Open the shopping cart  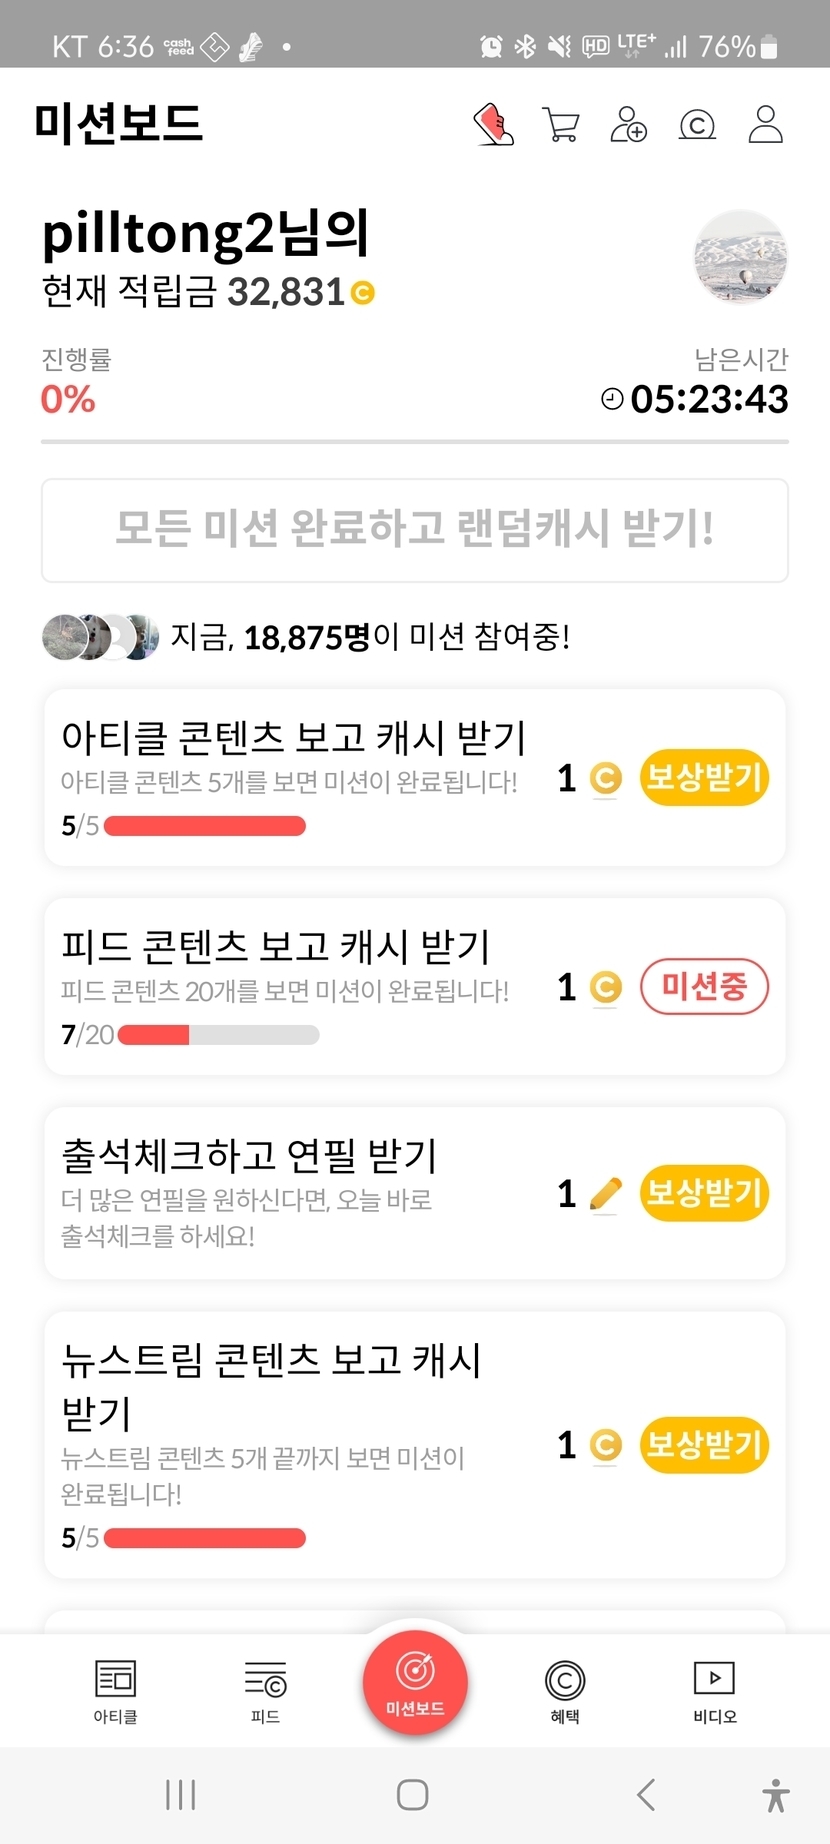tap(561, 125)
